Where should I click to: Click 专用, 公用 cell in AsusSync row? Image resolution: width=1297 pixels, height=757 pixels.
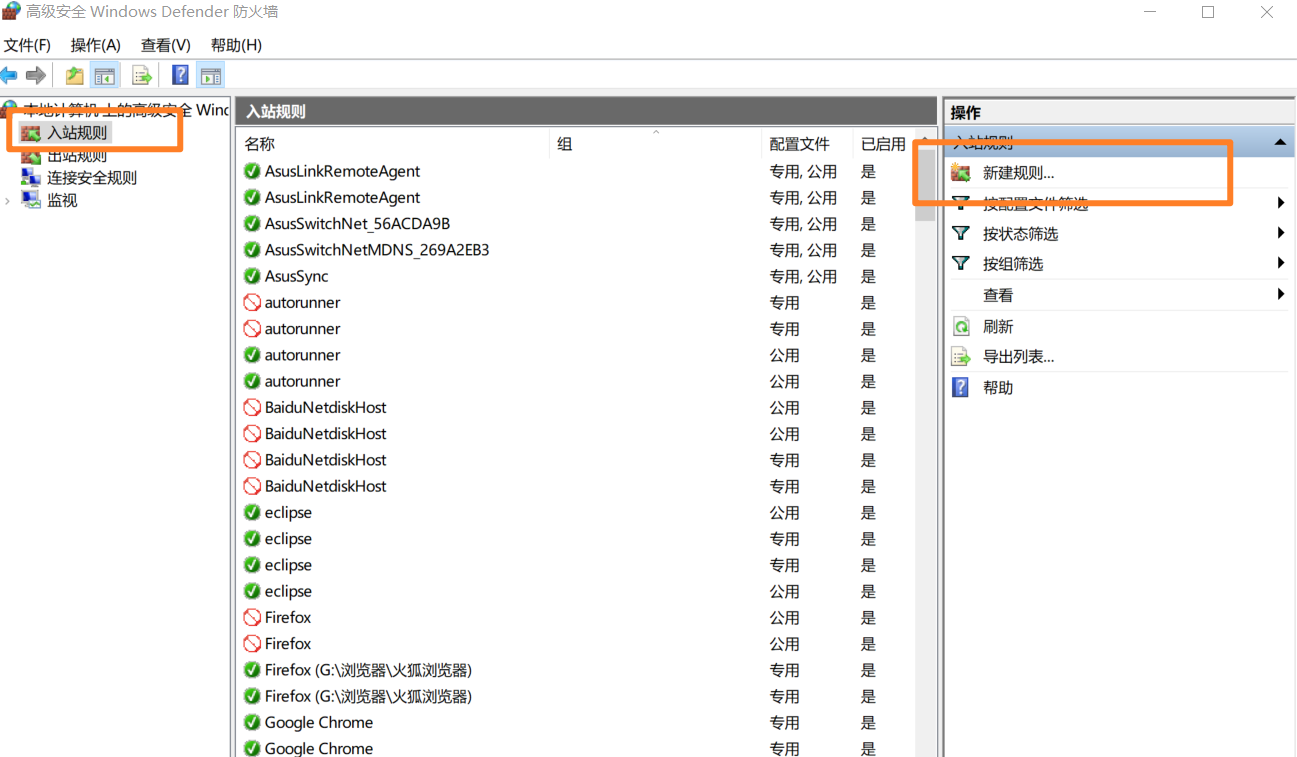(803, 276)
